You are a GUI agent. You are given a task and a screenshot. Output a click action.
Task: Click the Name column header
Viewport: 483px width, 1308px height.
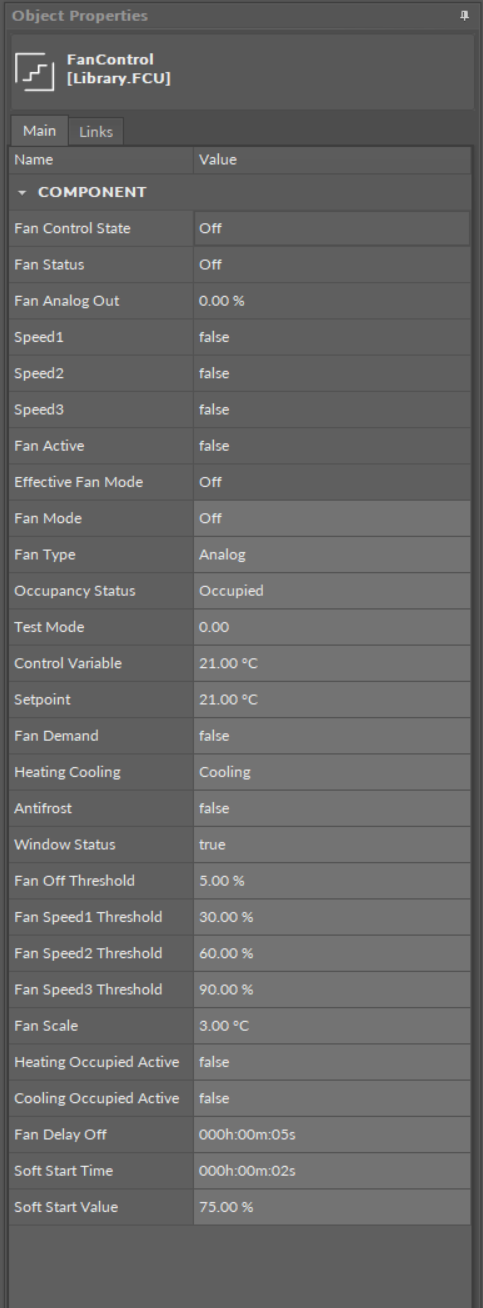pos(101,160)
